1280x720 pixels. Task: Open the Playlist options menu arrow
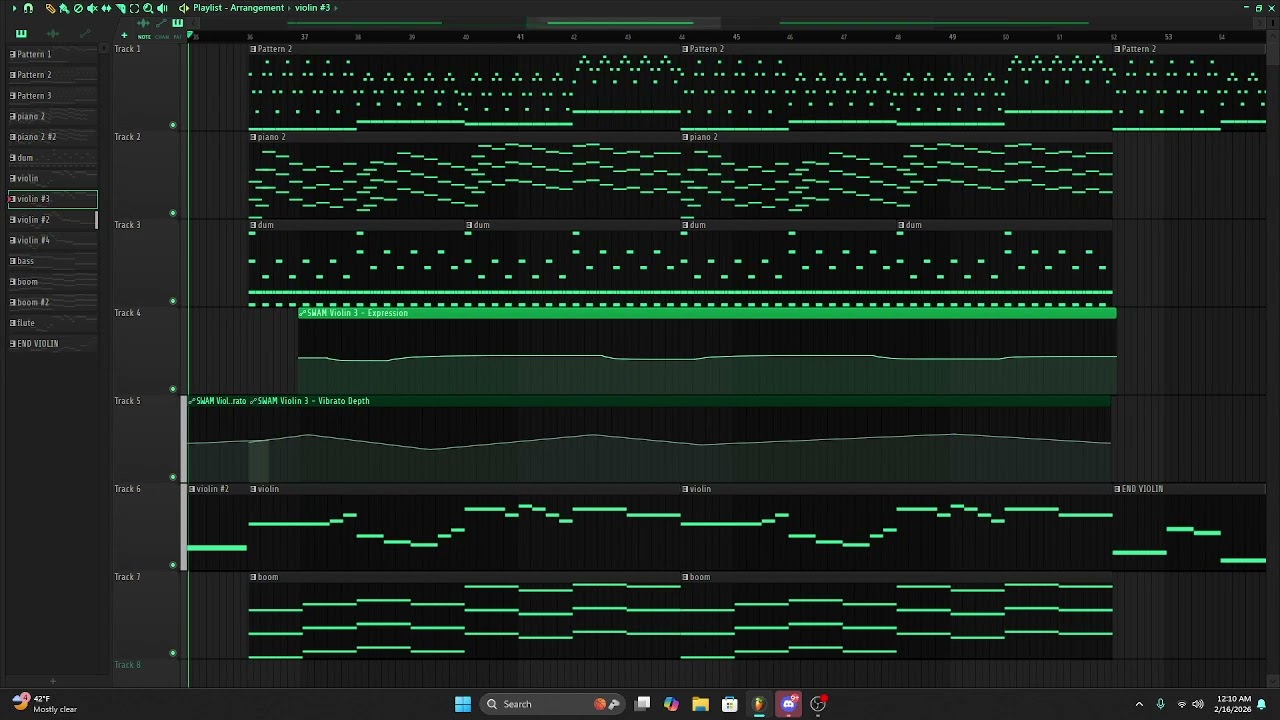14,8
